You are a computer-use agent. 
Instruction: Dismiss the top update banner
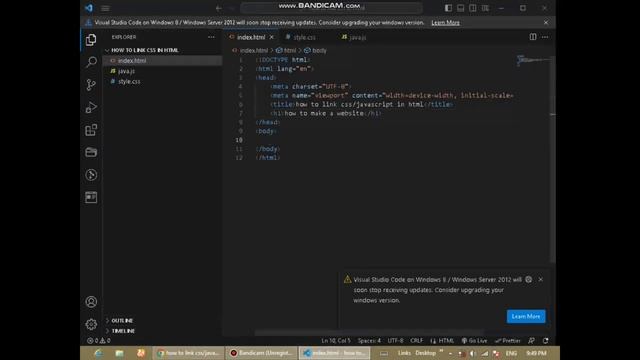pos(546,22)
